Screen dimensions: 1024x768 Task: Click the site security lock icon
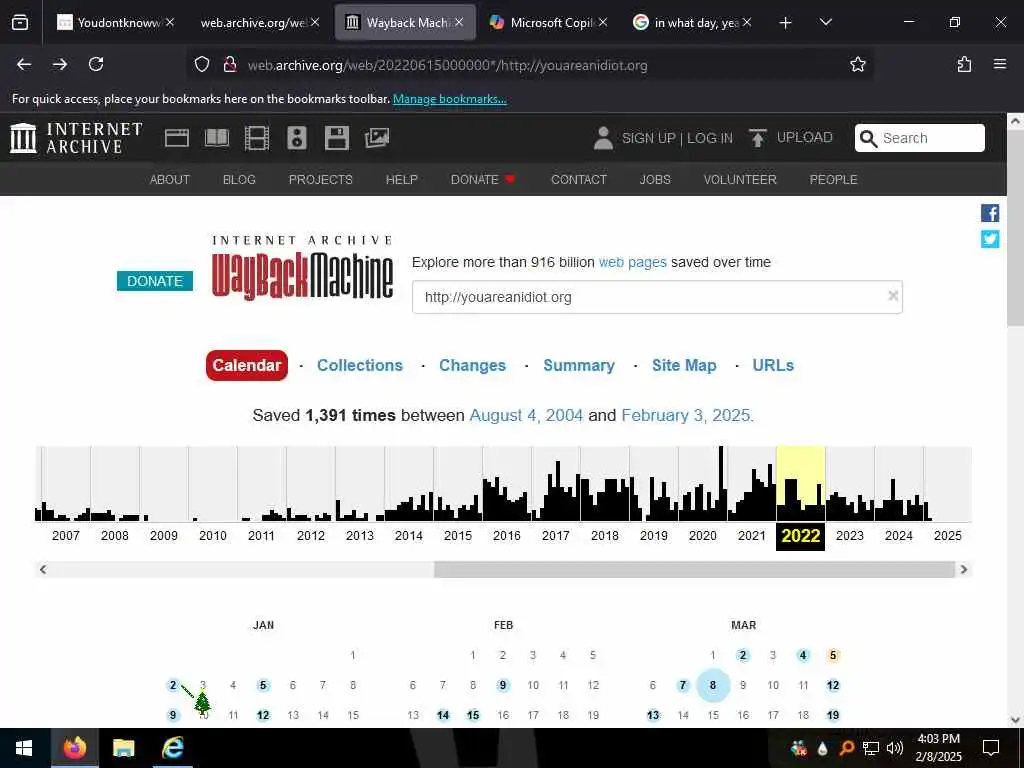tap(229, 64)
